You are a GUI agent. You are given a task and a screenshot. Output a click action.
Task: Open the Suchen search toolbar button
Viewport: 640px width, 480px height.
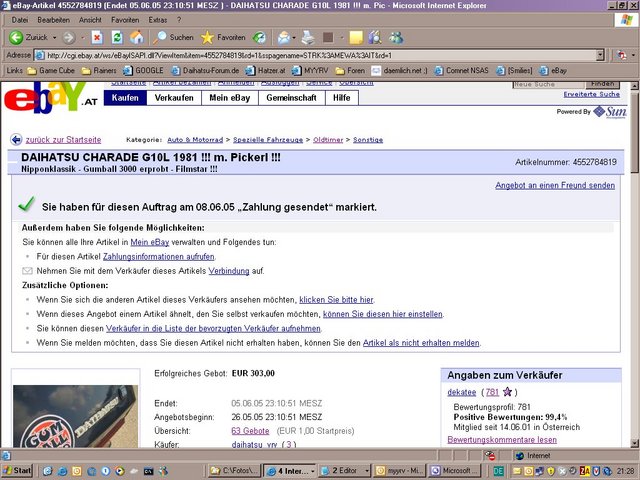click(171, 37)
